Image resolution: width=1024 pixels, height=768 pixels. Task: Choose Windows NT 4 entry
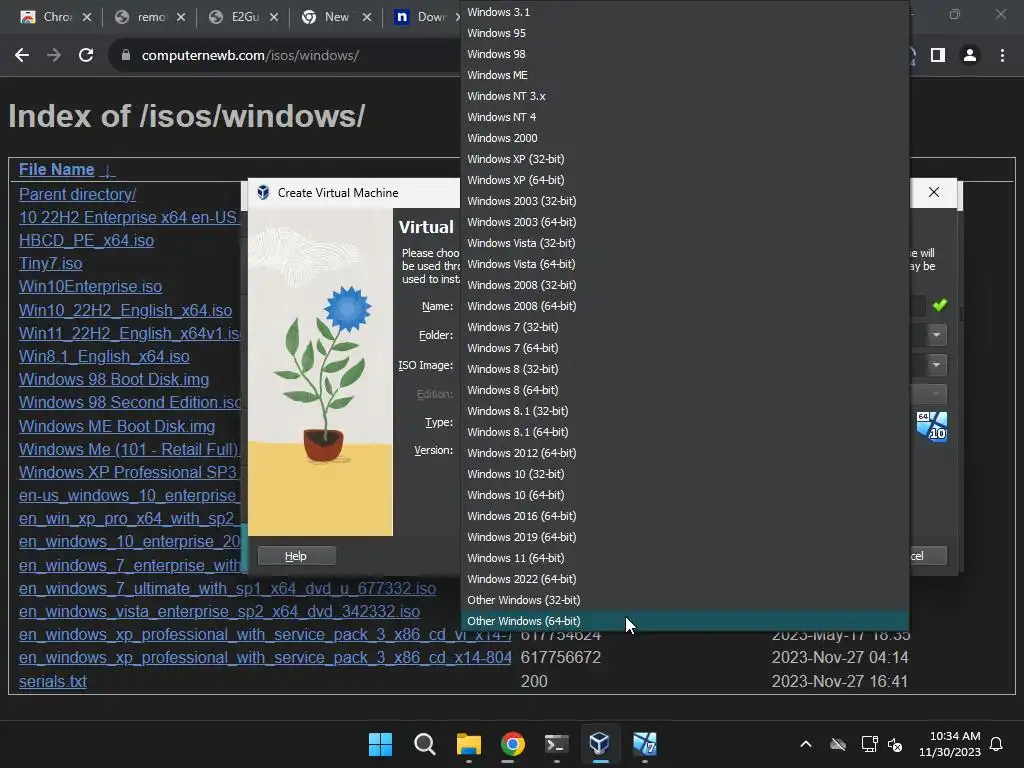(x=684, y=116)
